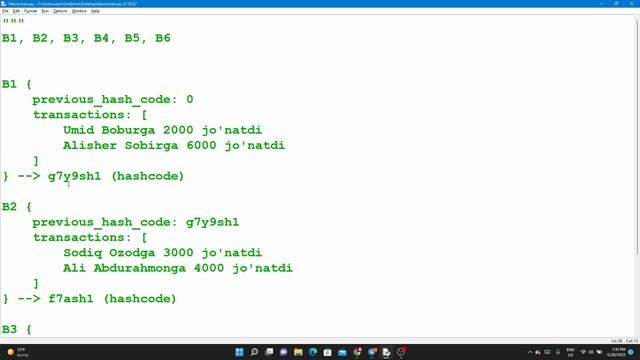Click 'Alisher Sobirga 6000 jo'natdi' line

174,146
